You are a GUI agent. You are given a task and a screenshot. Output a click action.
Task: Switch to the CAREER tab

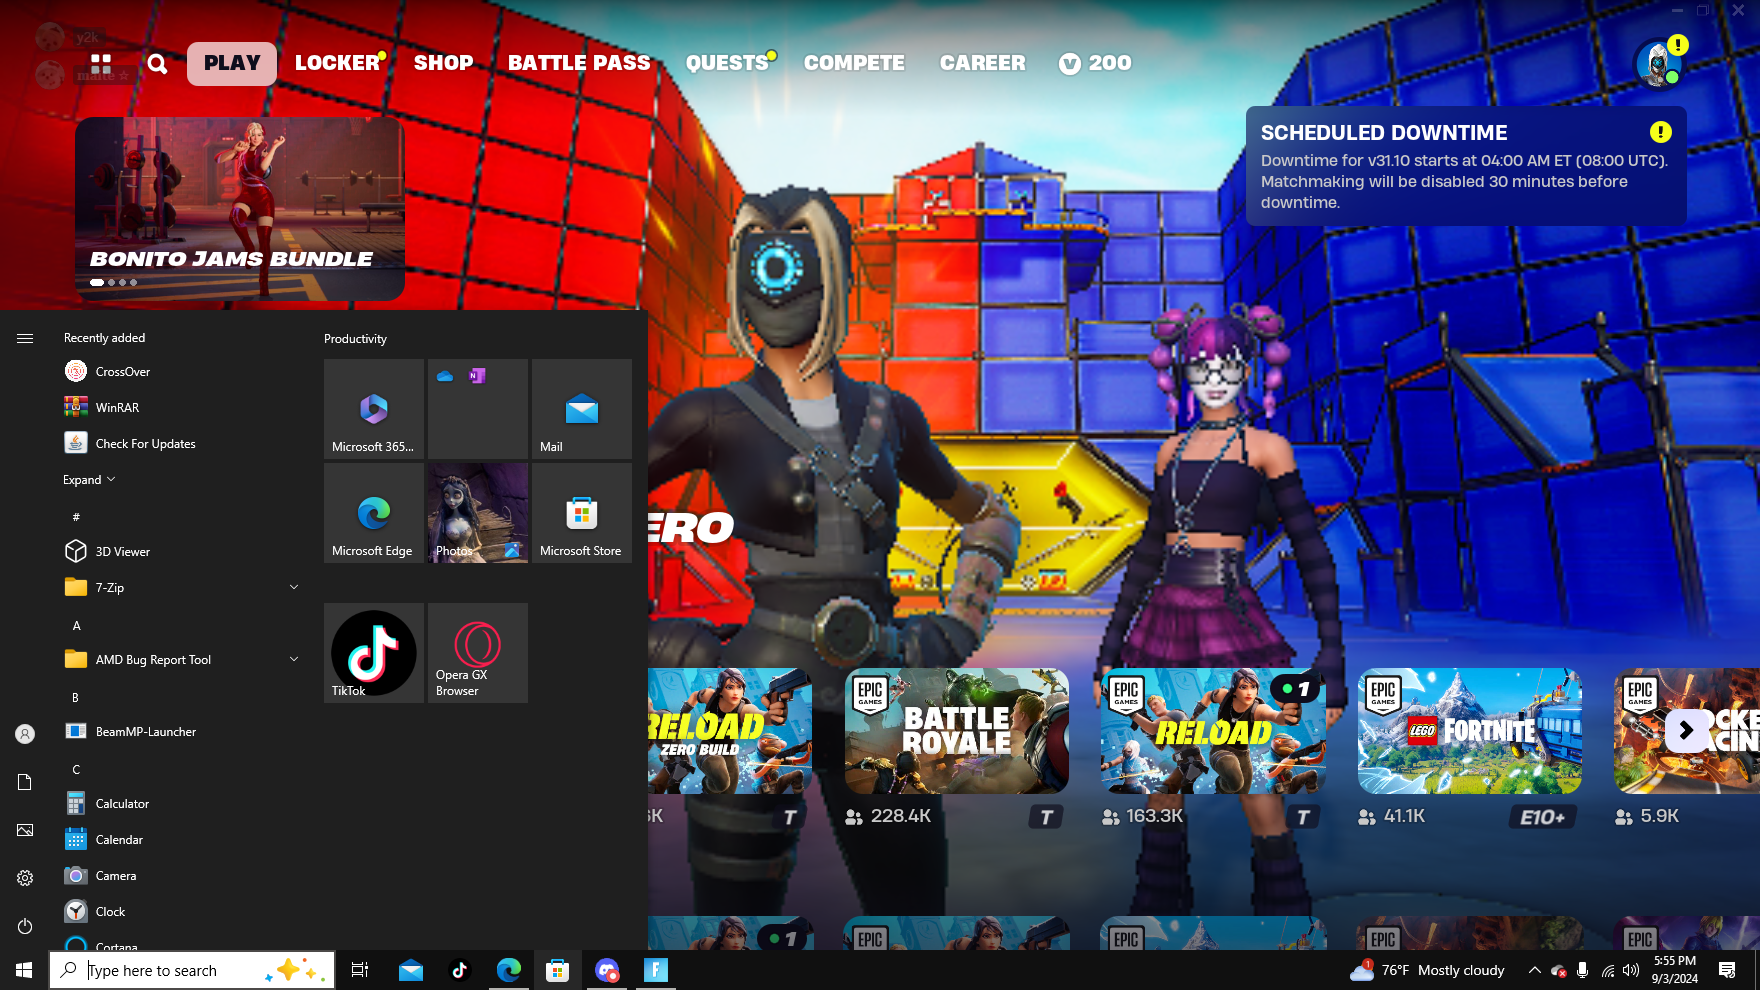(x=983, y=63)
